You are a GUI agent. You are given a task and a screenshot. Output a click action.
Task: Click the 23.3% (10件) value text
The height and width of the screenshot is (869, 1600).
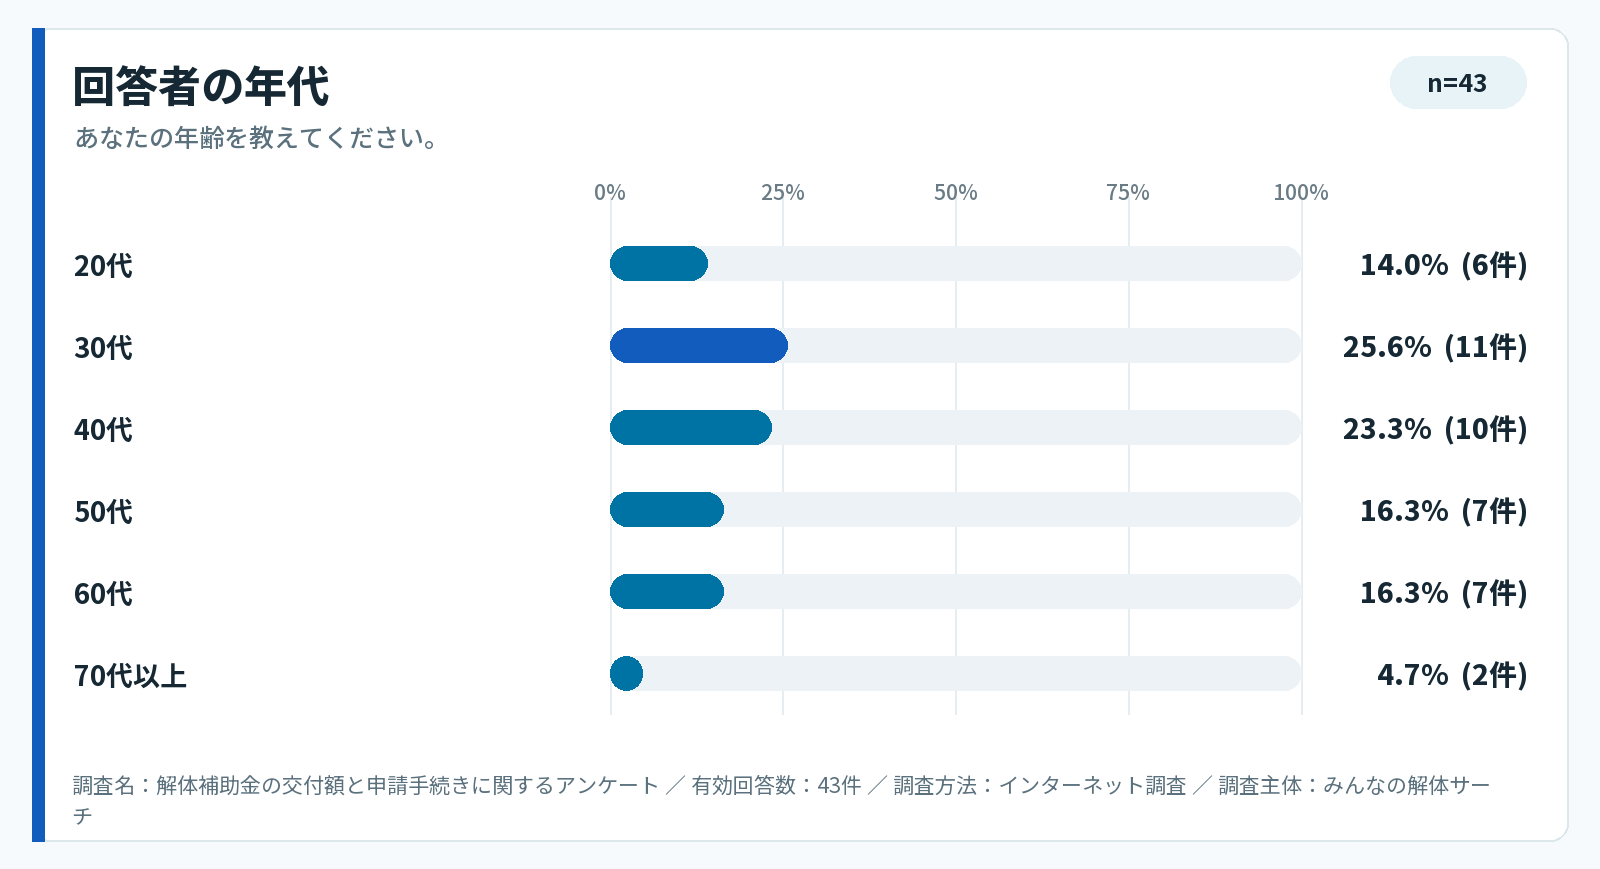(1435, 429)
